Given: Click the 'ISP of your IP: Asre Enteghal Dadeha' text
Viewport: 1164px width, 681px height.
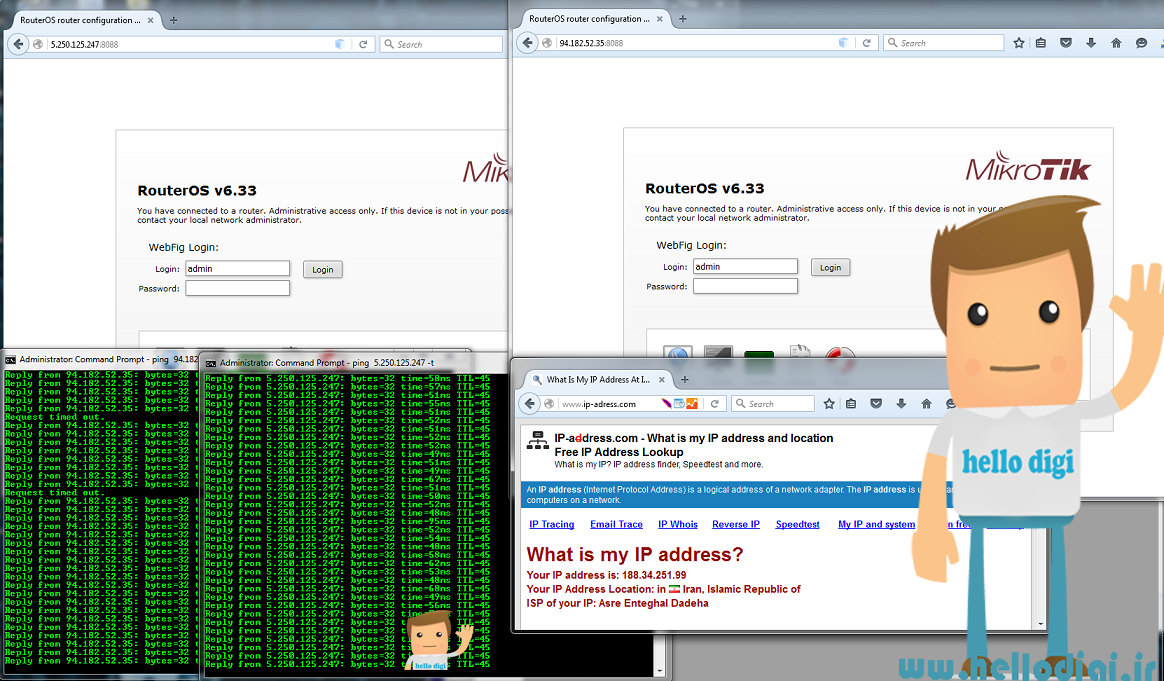Looking at the screenshot, I should [618, 603].
